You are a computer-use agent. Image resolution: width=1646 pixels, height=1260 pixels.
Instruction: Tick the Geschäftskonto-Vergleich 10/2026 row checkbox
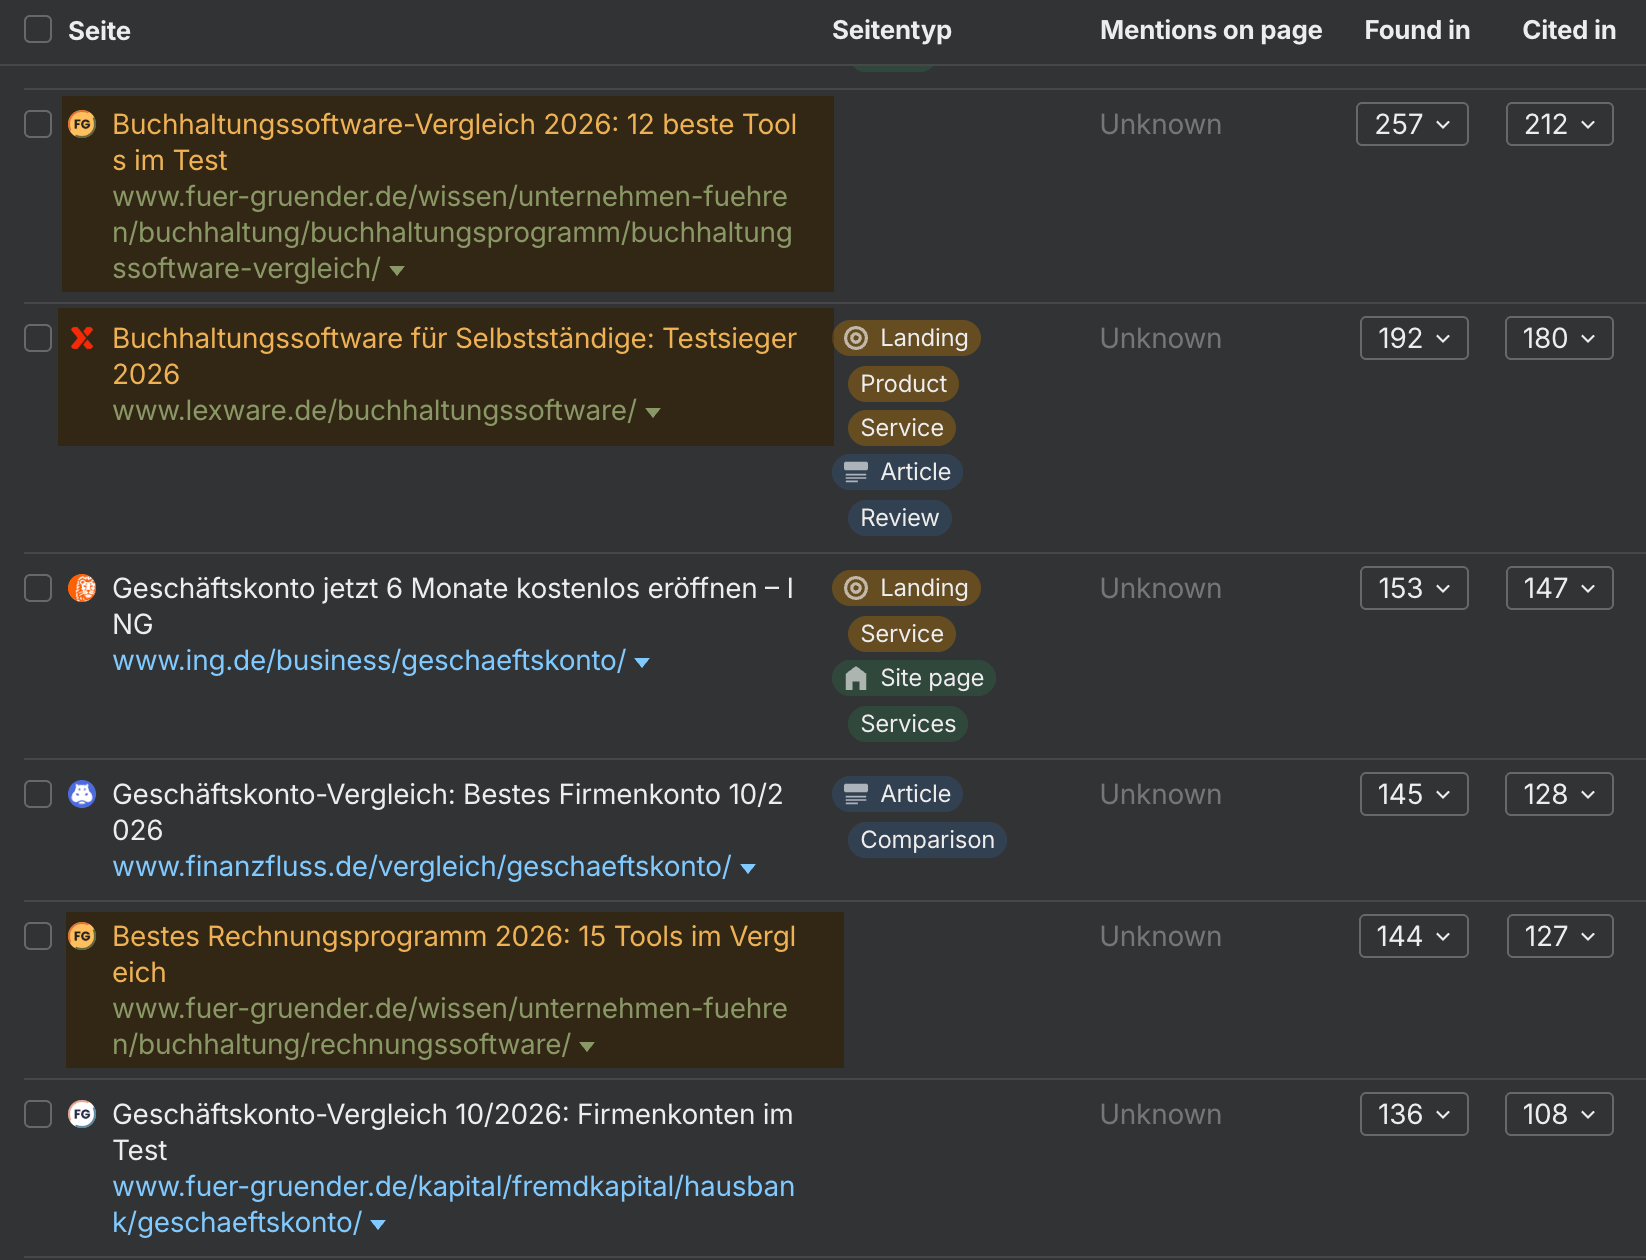tap(38, 1114)
